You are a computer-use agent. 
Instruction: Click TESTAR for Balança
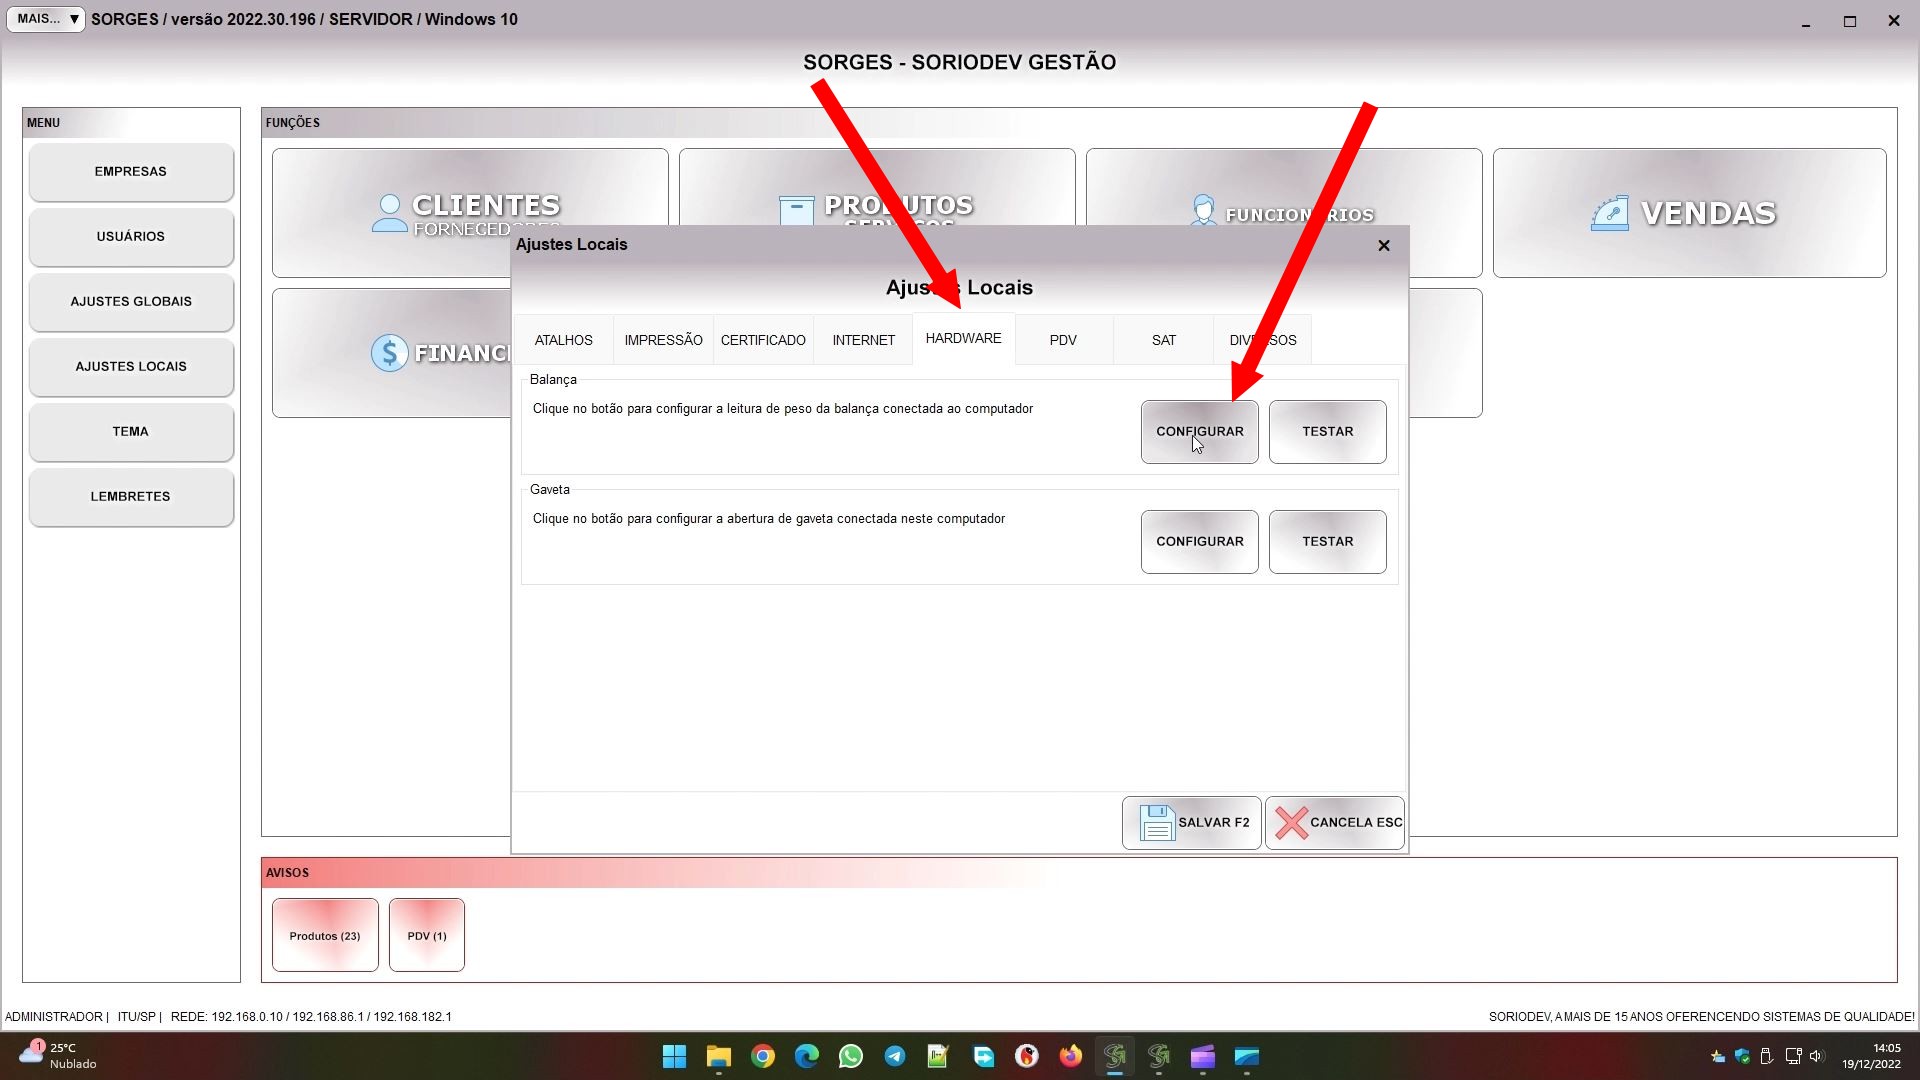tap(1327, 432)
